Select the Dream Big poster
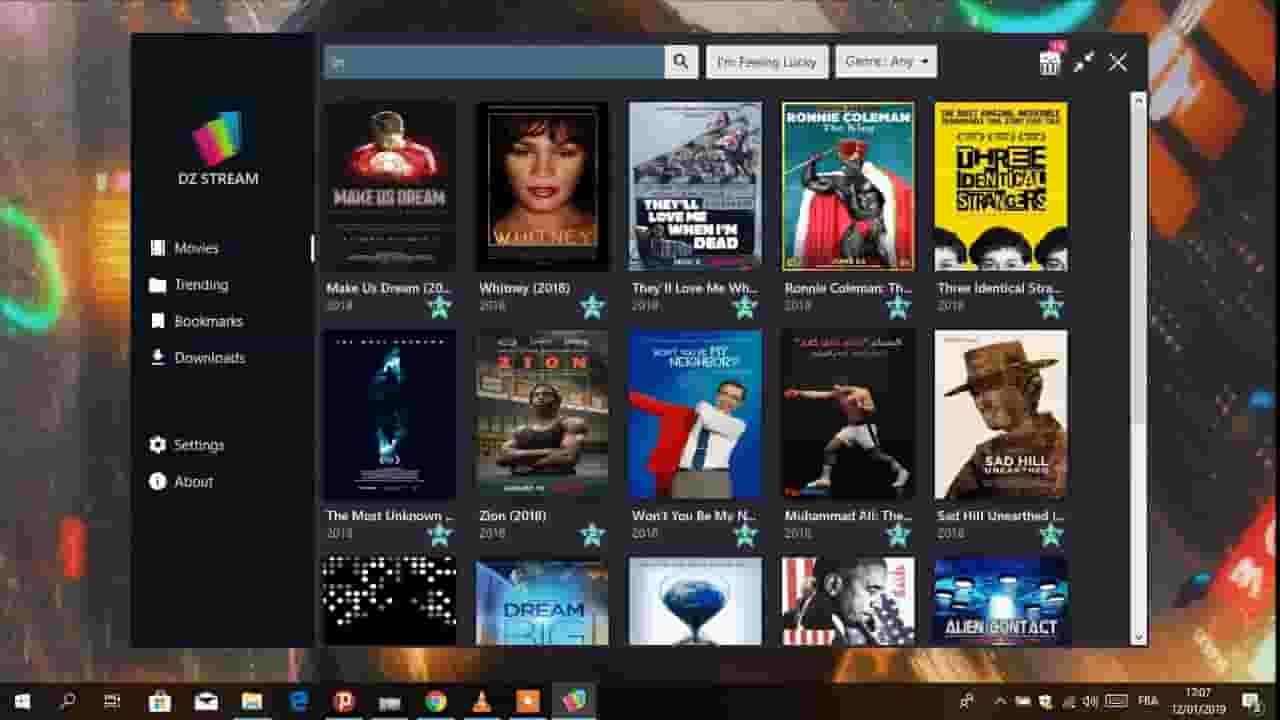The width and height of the screenshot is (1280, 720). pos(542,602)
